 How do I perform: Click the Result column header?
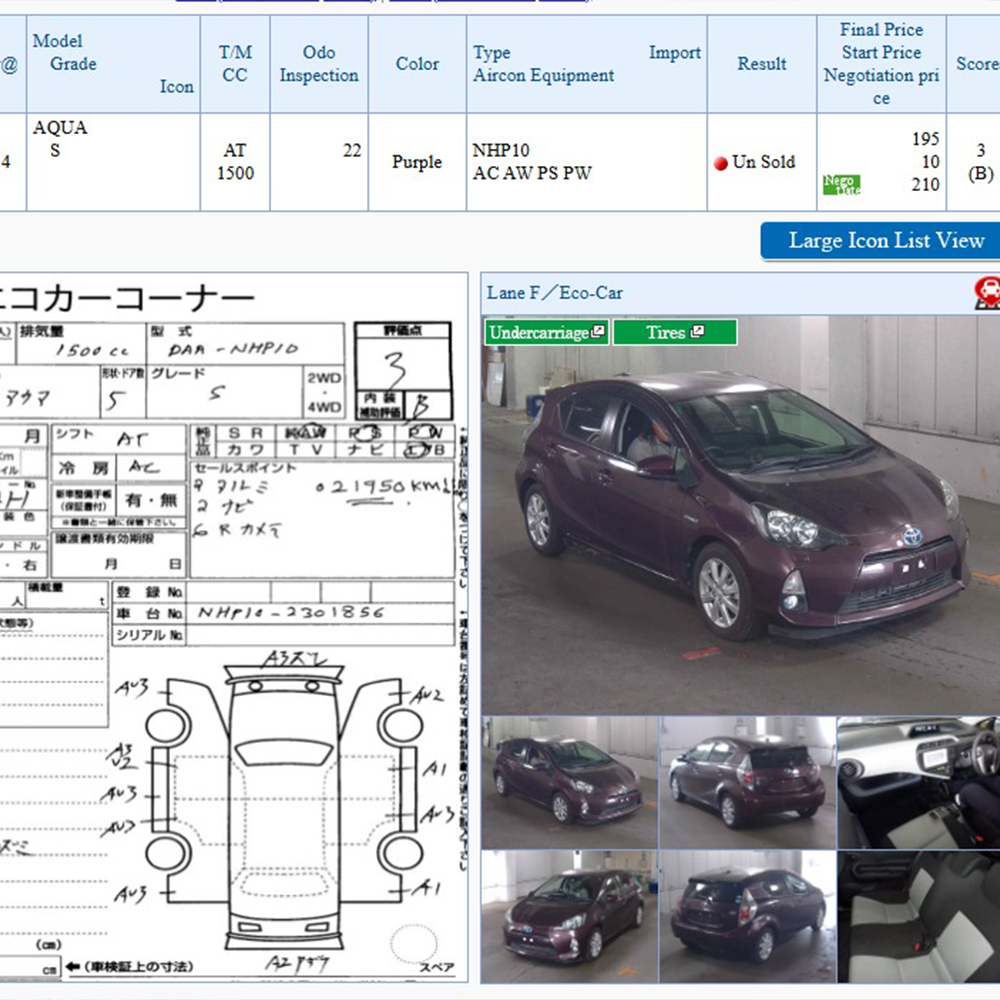click(x=761, y=64)
